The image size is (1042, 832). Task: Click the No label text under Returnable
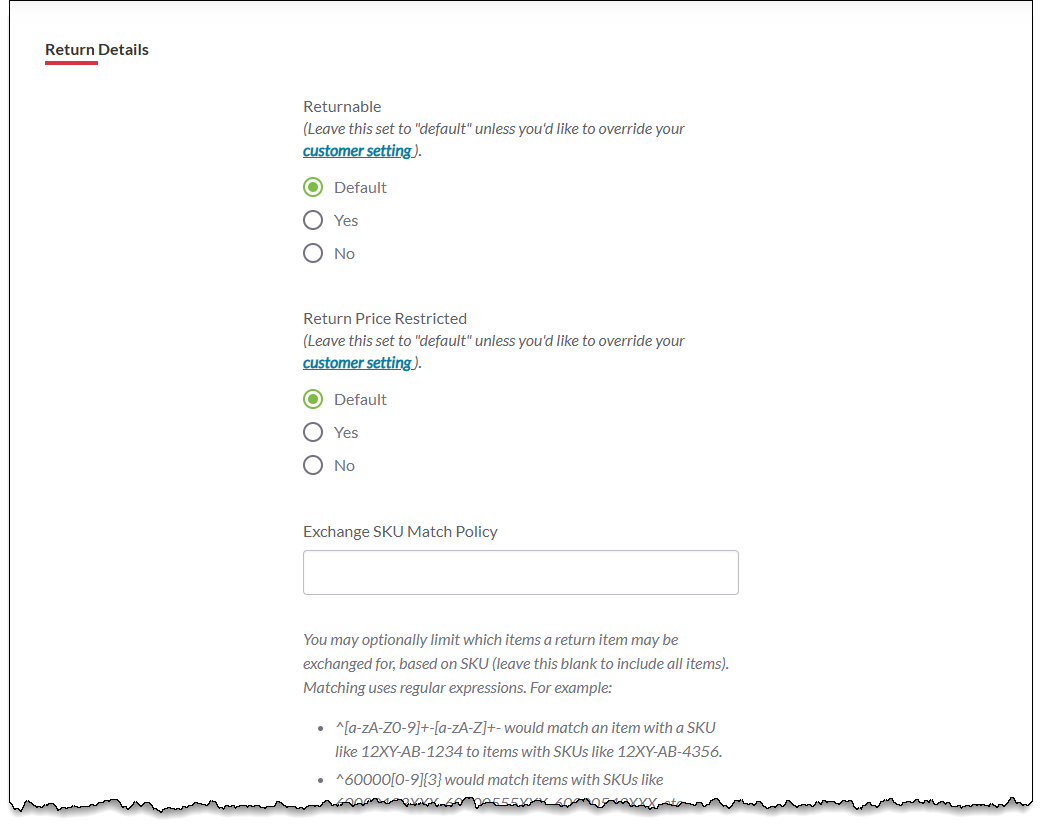click(x=344, y=253)
